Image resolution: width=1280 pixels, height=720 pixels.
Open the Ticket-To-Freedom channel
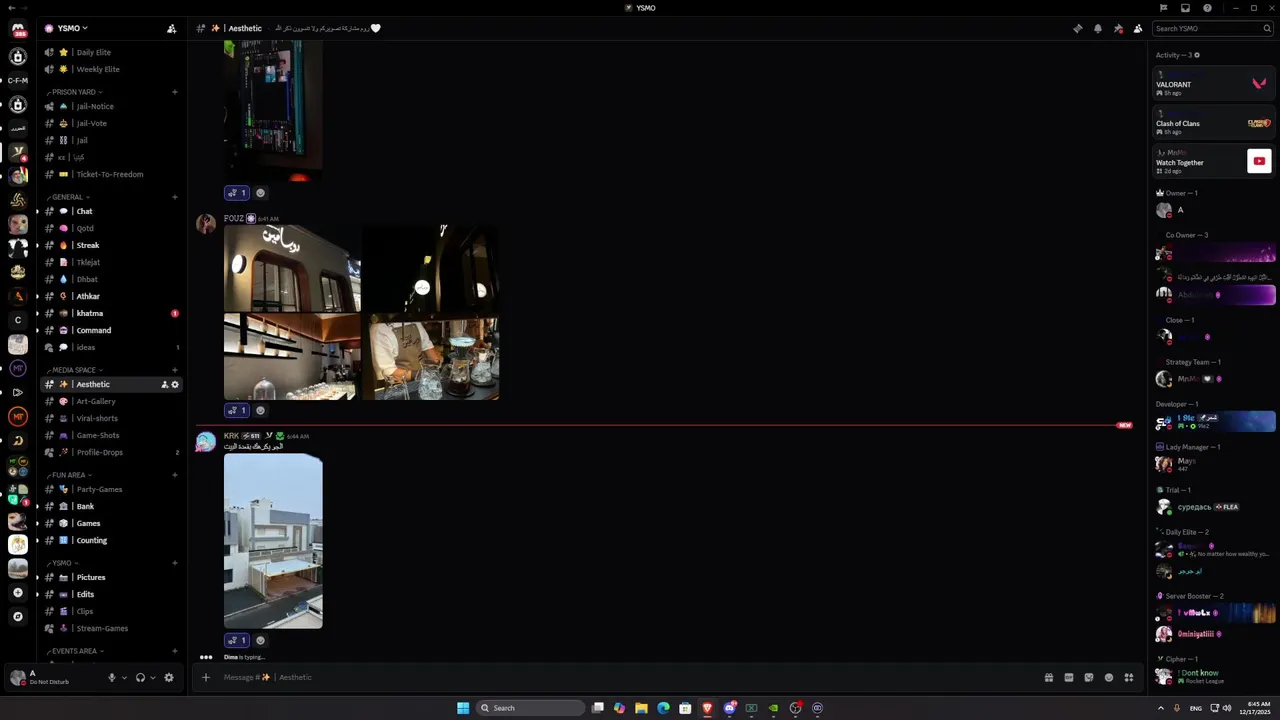click(x=111, y=174)
